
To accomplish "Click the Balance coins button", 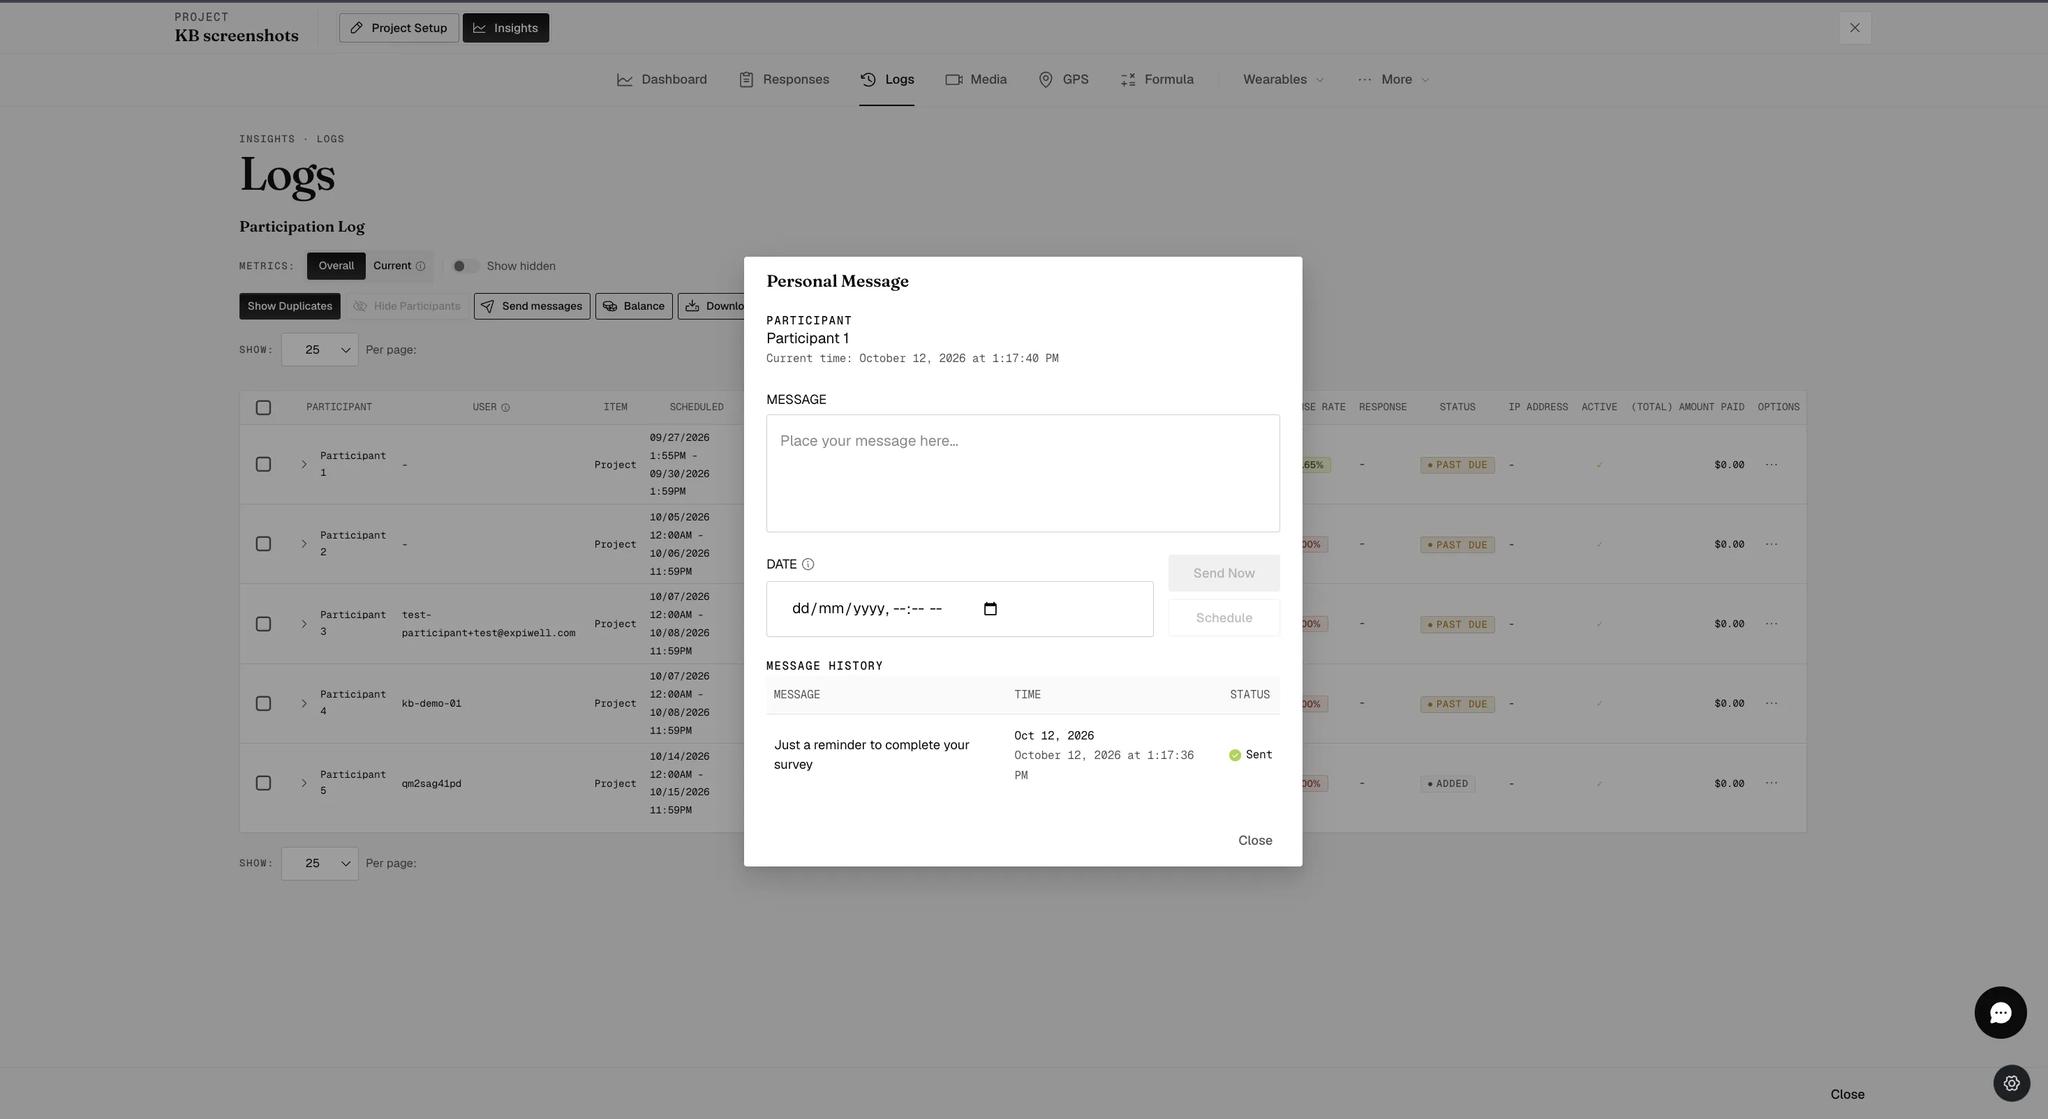I will [x=634, y=306].
